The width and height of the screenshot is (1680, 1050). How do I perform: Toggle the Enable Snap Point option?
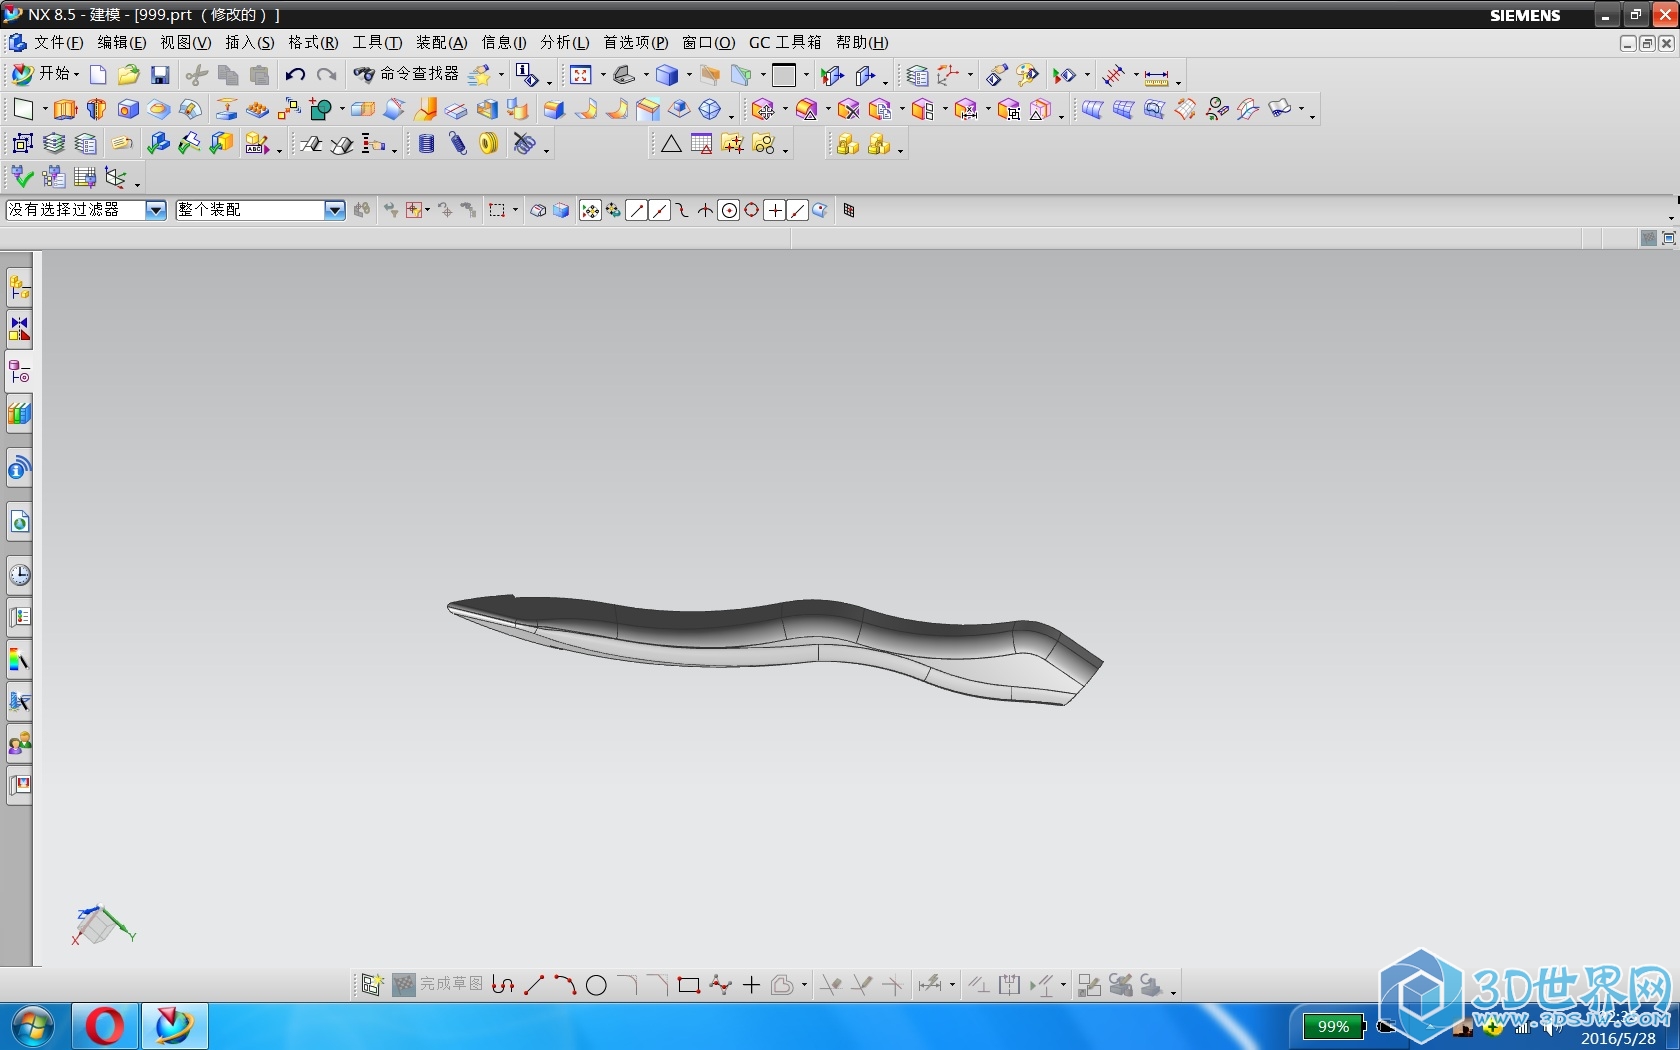tap(590, 210)
